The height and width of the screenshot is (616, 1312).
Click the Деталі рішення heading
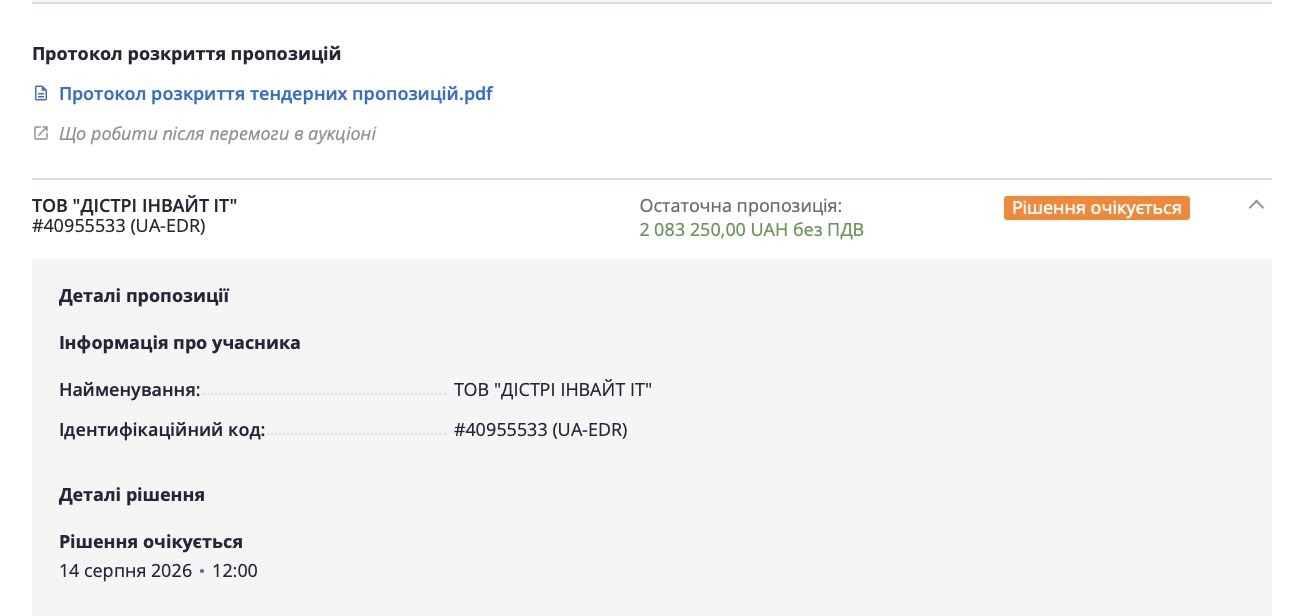click(132, 495)
